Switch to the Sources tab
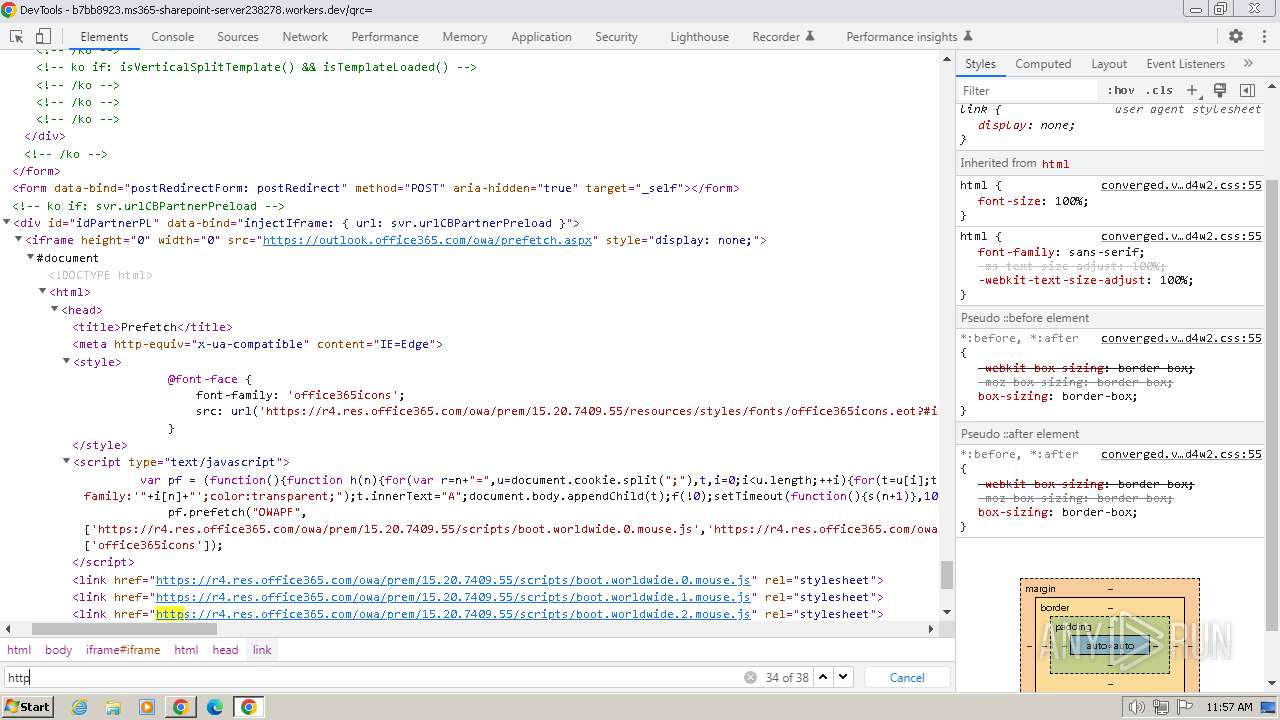 pos(237,36)
